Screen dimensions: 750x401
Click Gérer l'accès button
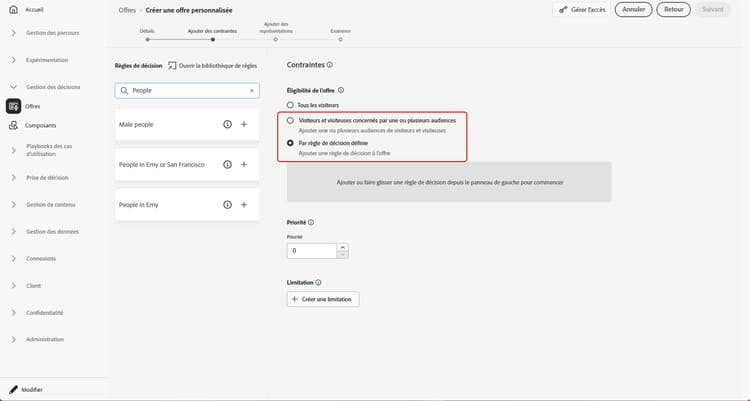point(582,10)
